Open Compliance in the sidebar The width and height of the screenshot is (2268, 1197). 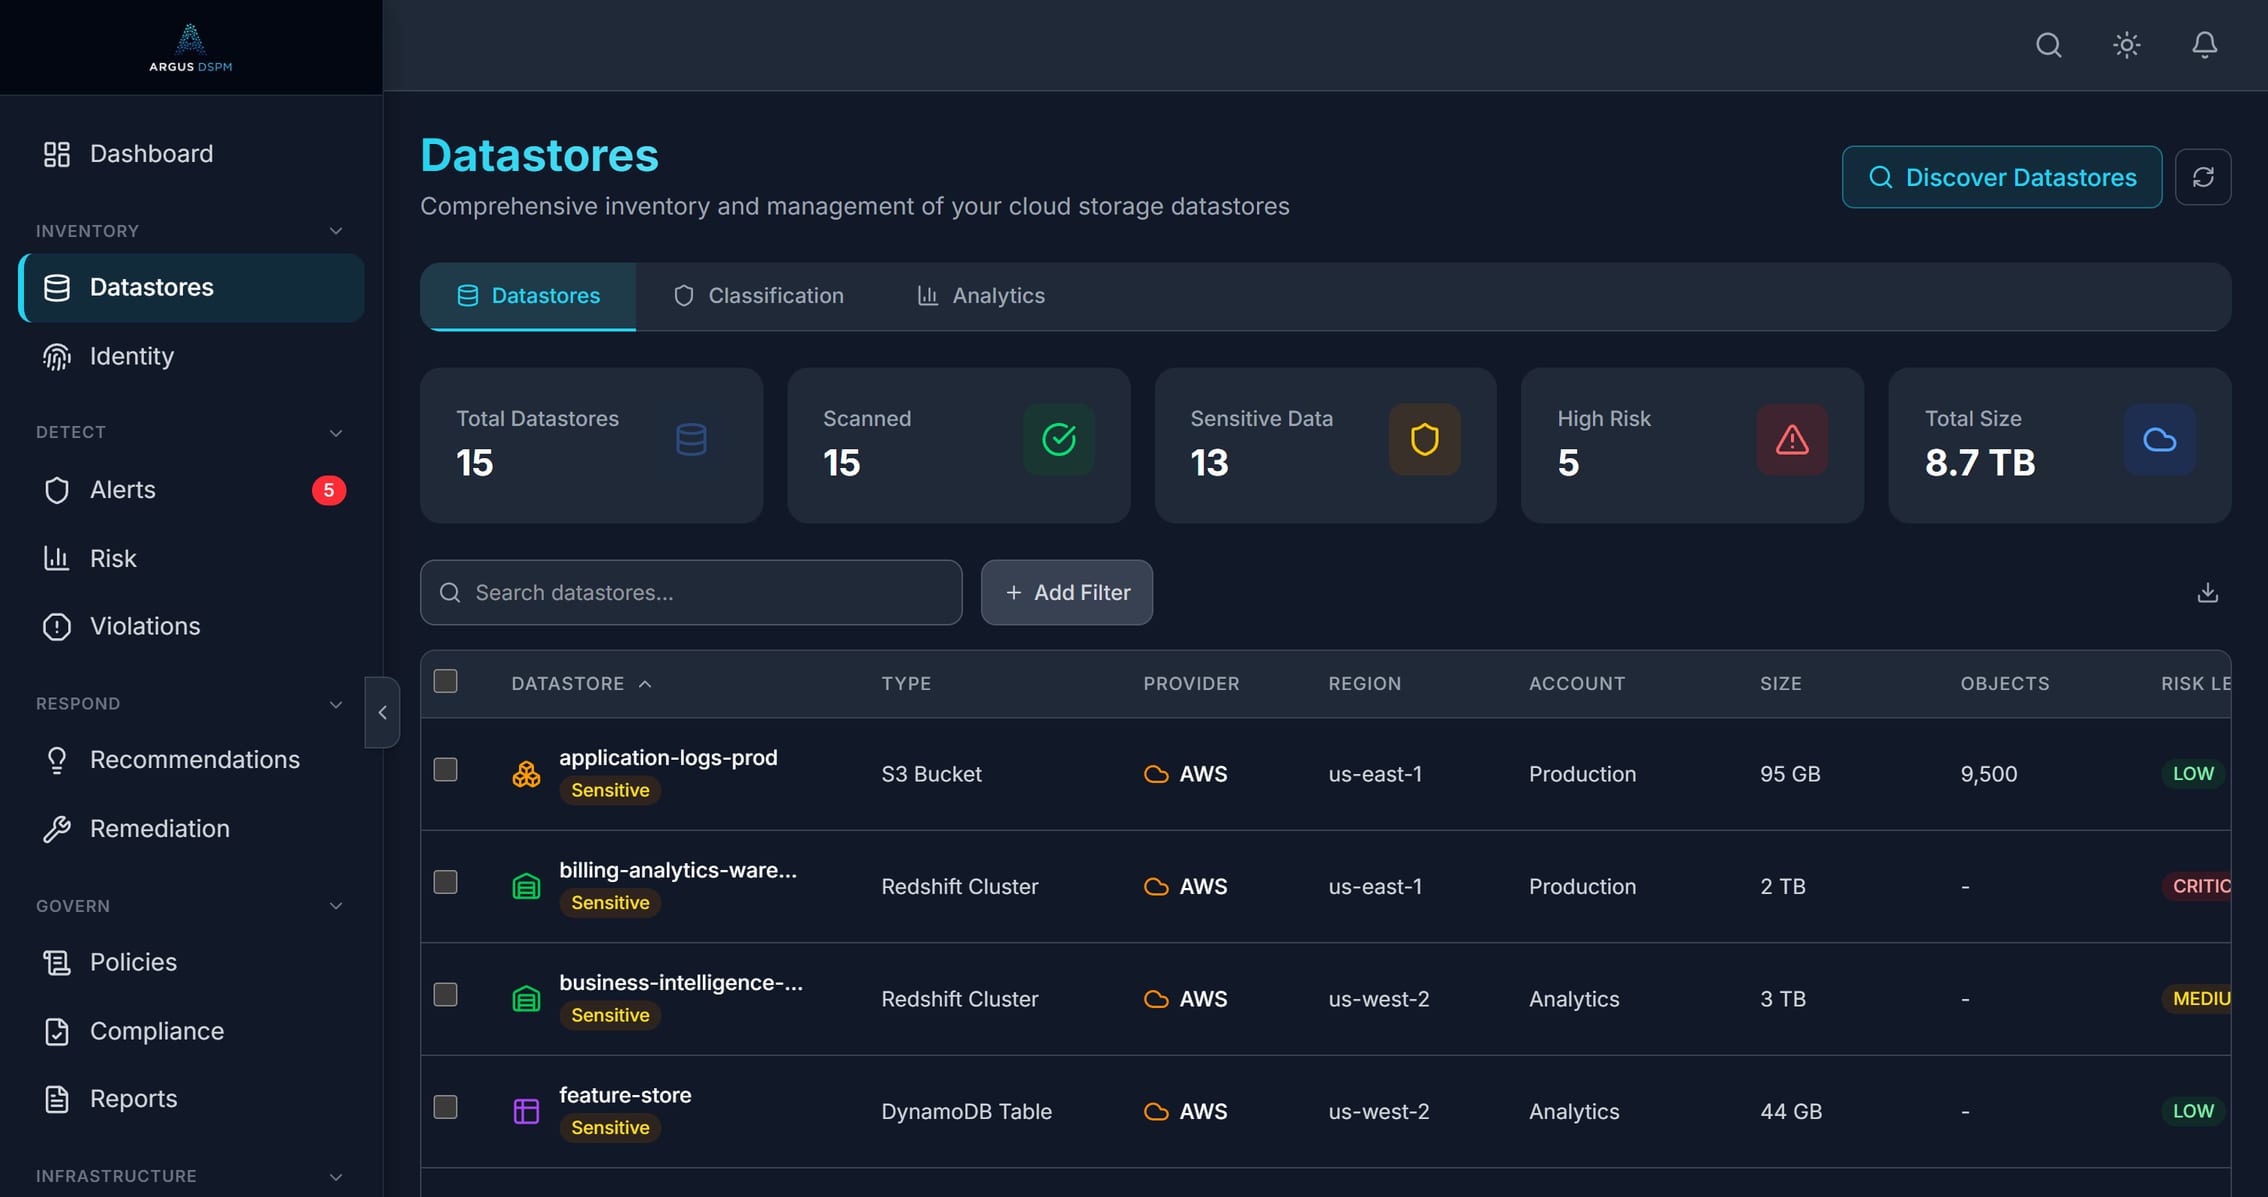(191, 1031)
